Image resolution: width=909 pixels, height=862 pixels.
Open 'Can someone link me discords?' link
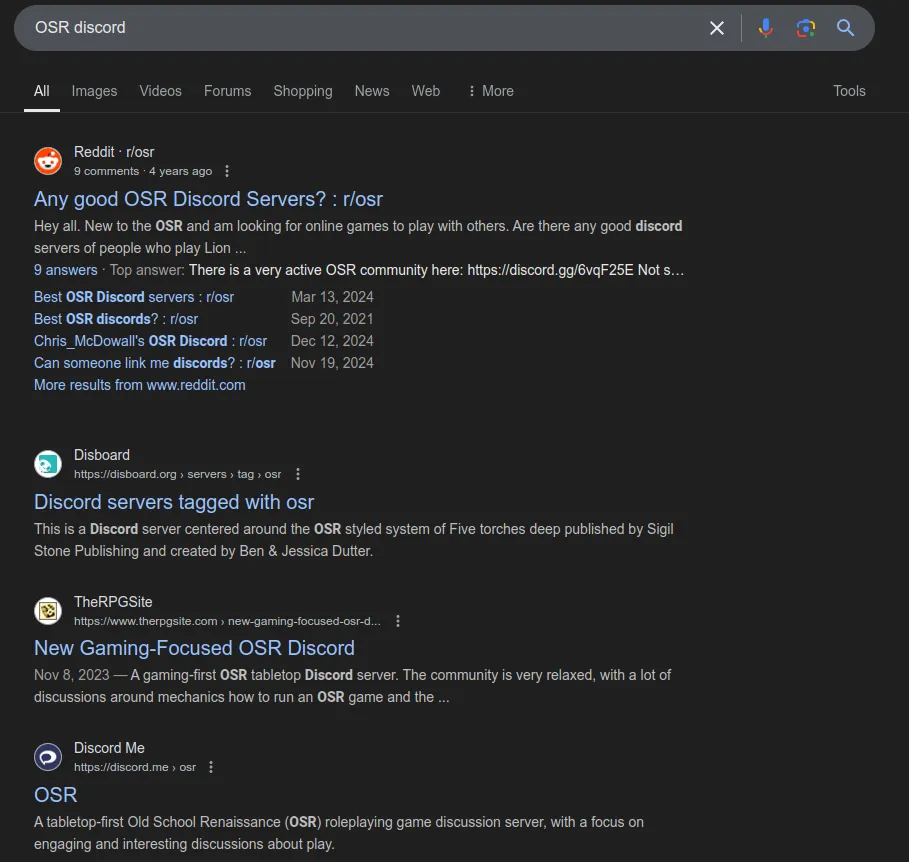pos(155,363)
